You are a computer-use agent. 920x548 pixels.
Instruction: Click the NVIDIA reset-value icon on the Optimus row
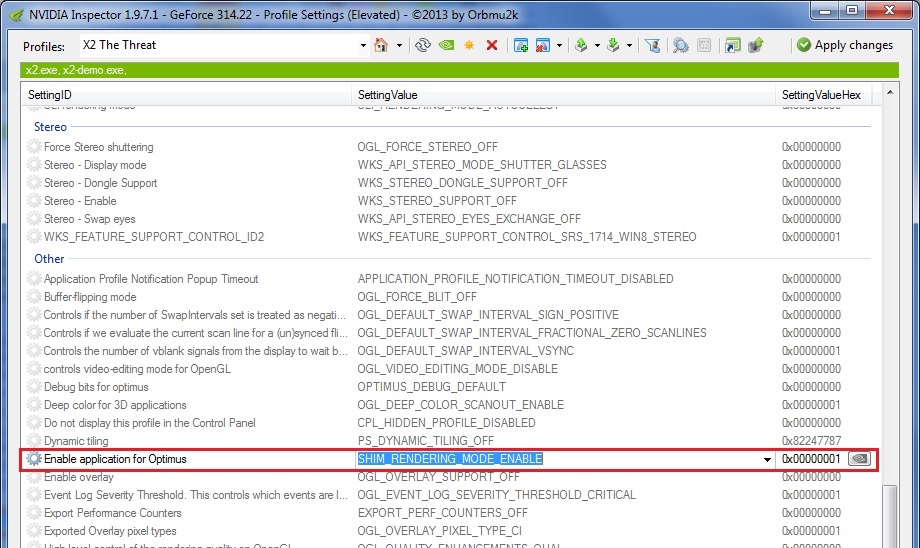(859, 459)
